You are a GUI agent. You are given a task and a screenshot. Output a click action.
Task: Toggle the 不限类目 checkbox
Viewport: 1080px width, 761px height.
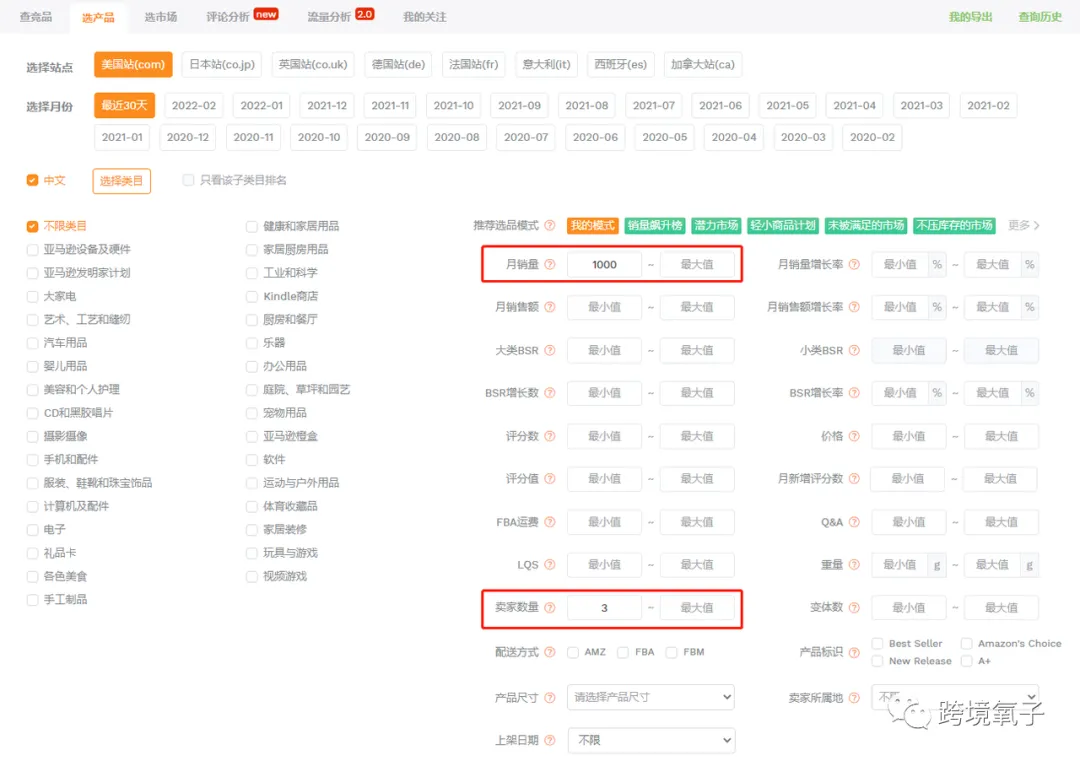[x=32, y=226]
